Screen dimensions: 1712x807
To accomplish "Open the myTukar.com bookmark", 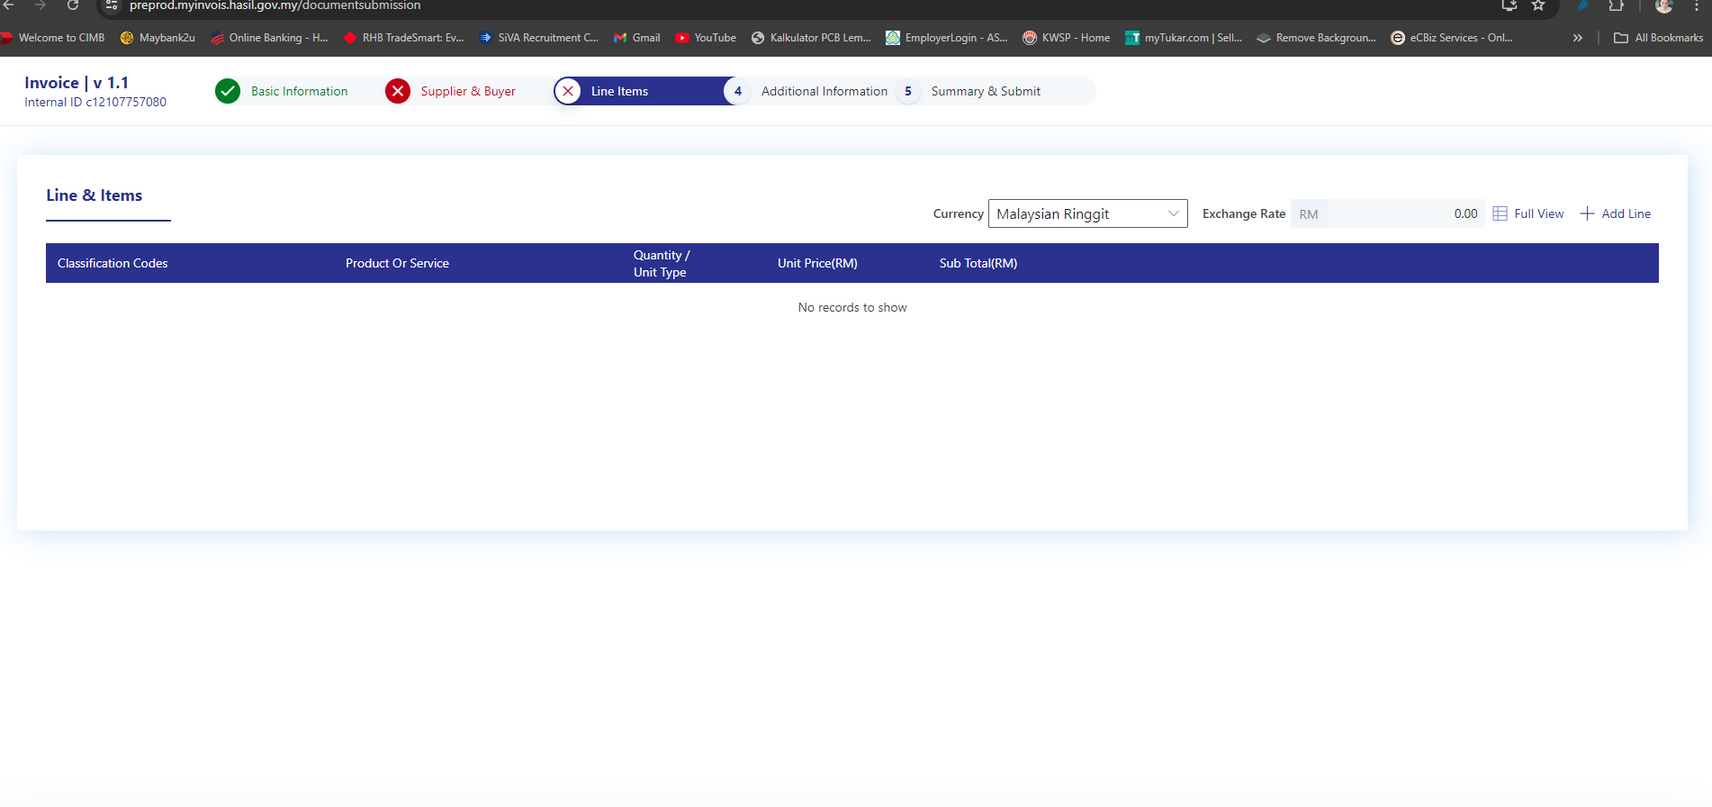I will (1184, 38).
